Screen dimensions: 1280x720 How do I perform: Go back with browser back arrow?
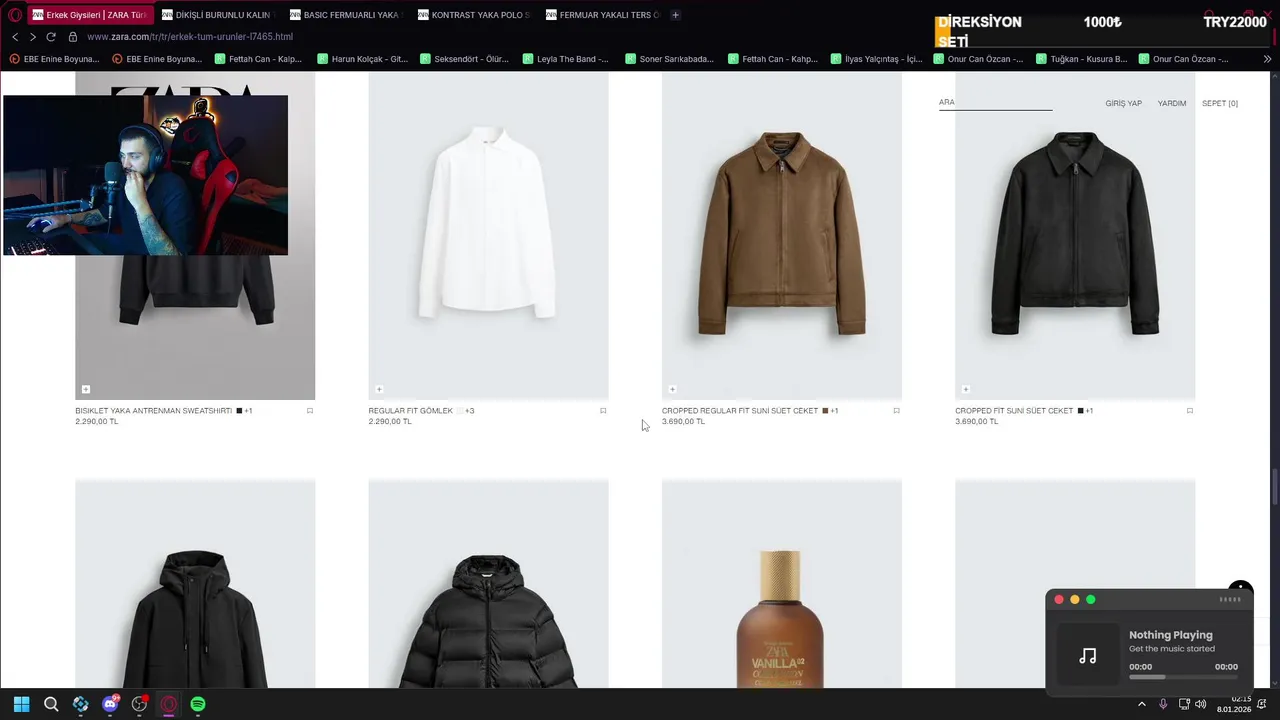(15, 37)
